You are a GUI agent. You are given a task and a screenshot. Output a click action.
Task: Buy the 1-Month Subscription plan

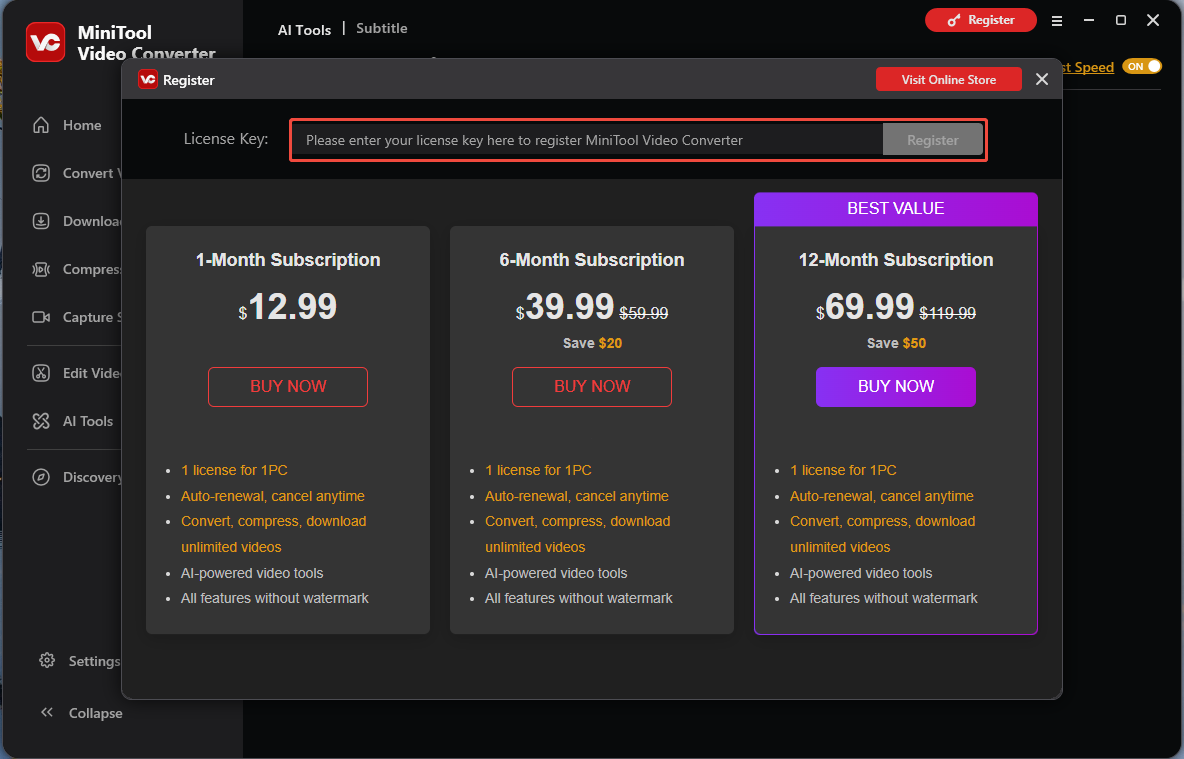(x=288, y=387)
